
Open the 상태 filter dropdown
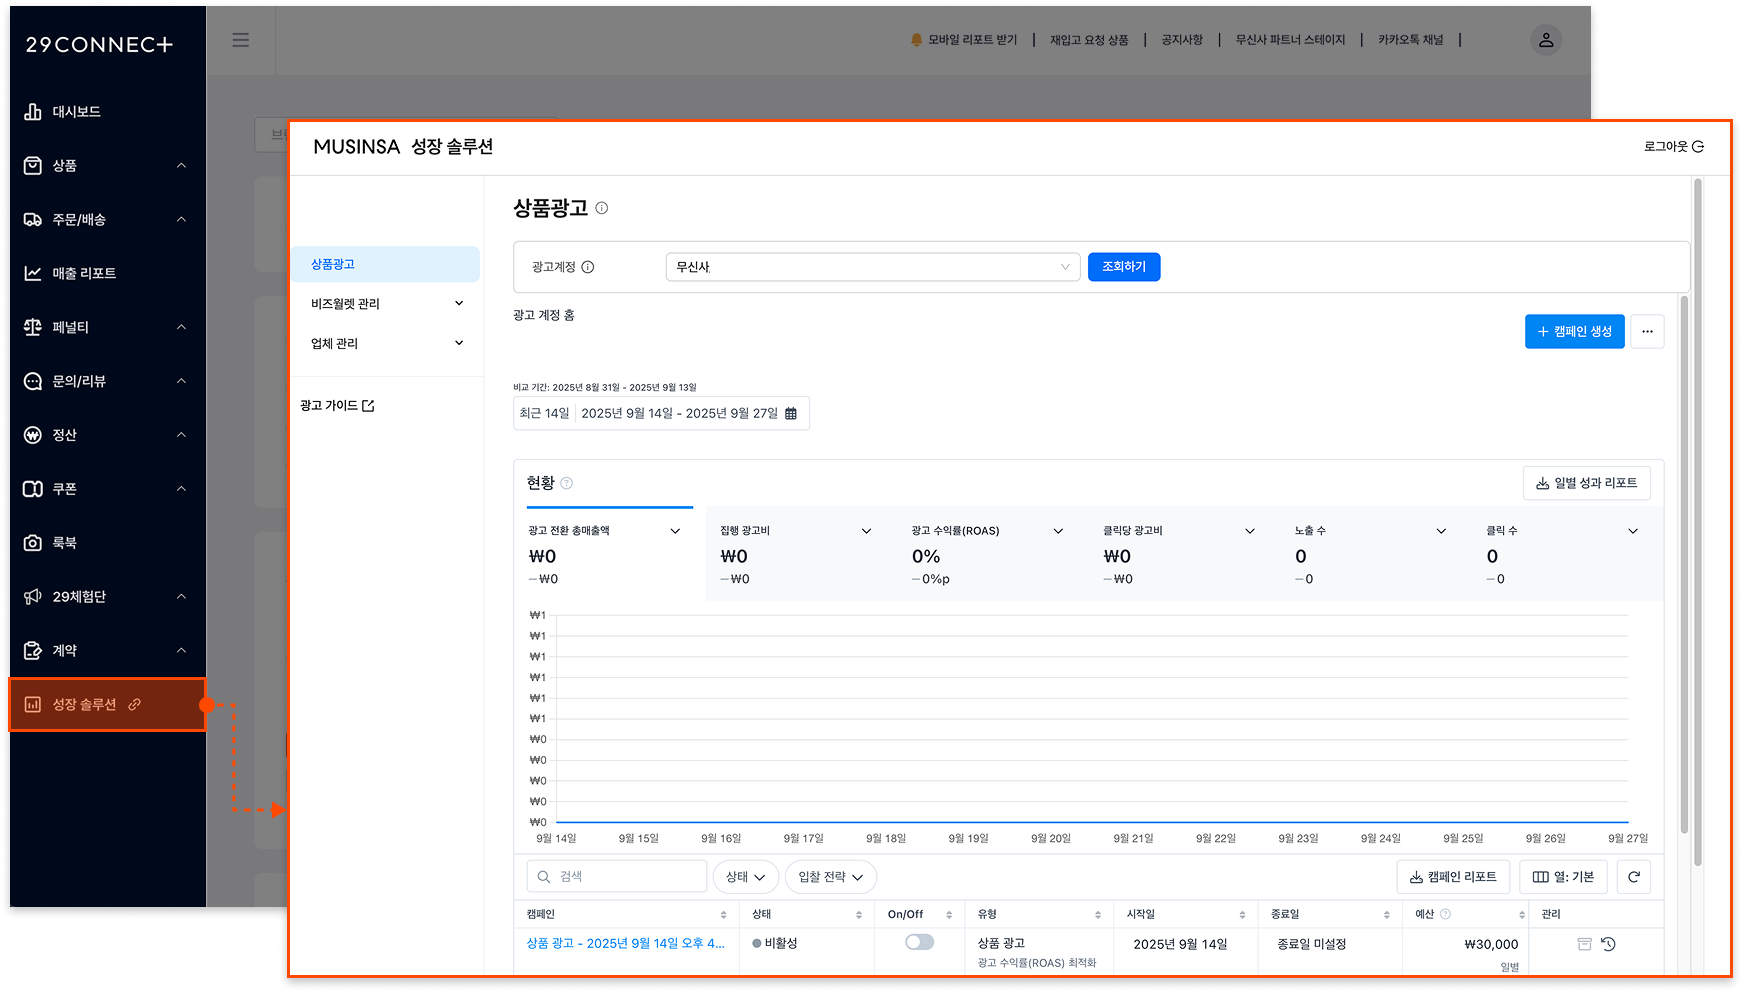pos(745,877)
